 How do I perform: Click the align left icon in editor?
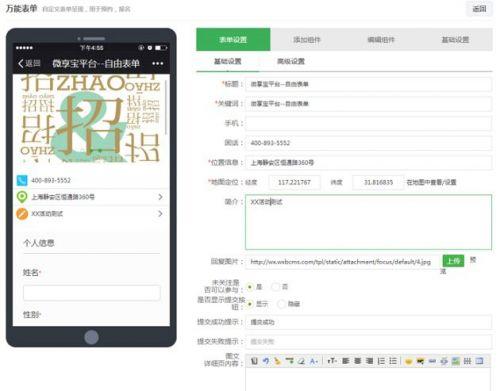(346, 361)
